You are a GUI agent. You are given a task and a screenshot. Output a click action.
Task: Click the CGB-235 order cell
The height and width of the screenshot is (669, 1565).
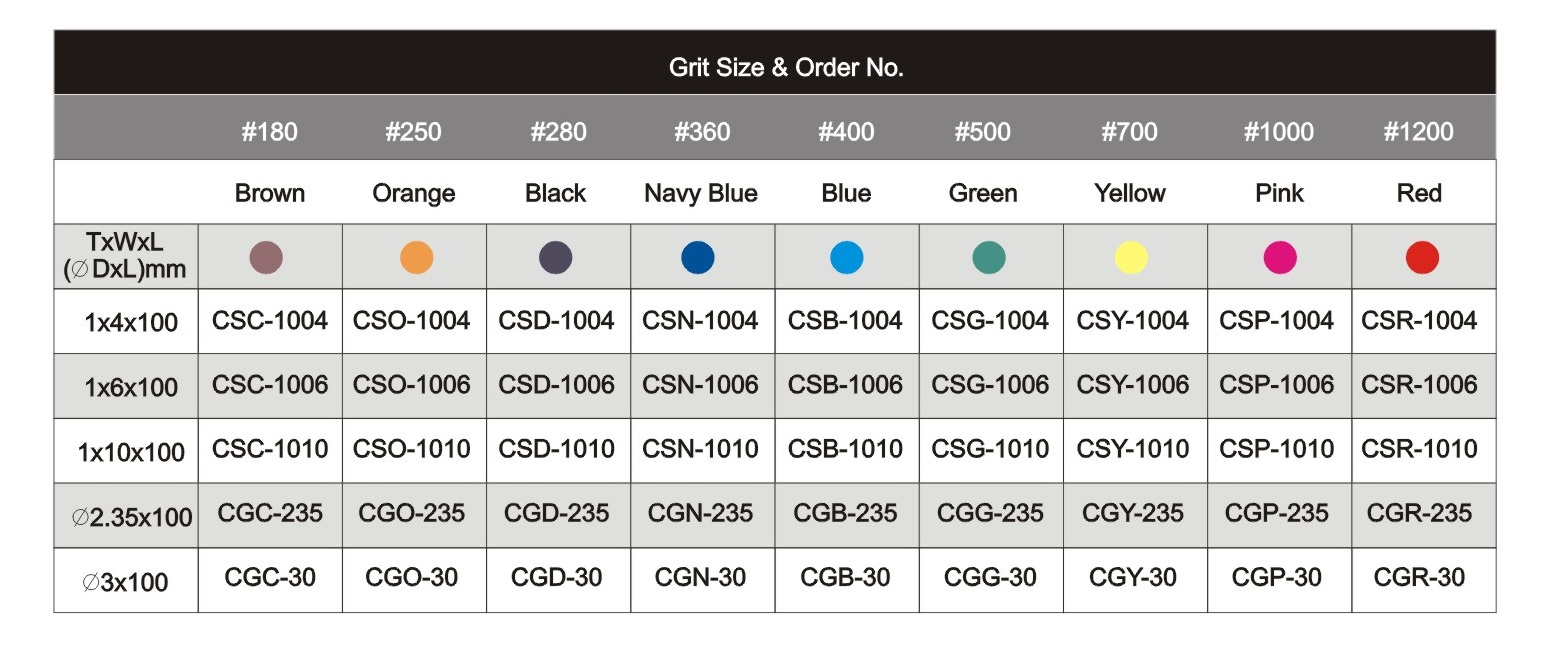[846, 515]
